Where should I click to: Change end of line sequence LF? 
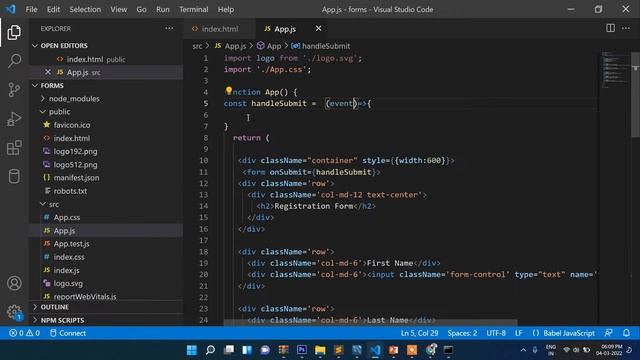(518, 333)
